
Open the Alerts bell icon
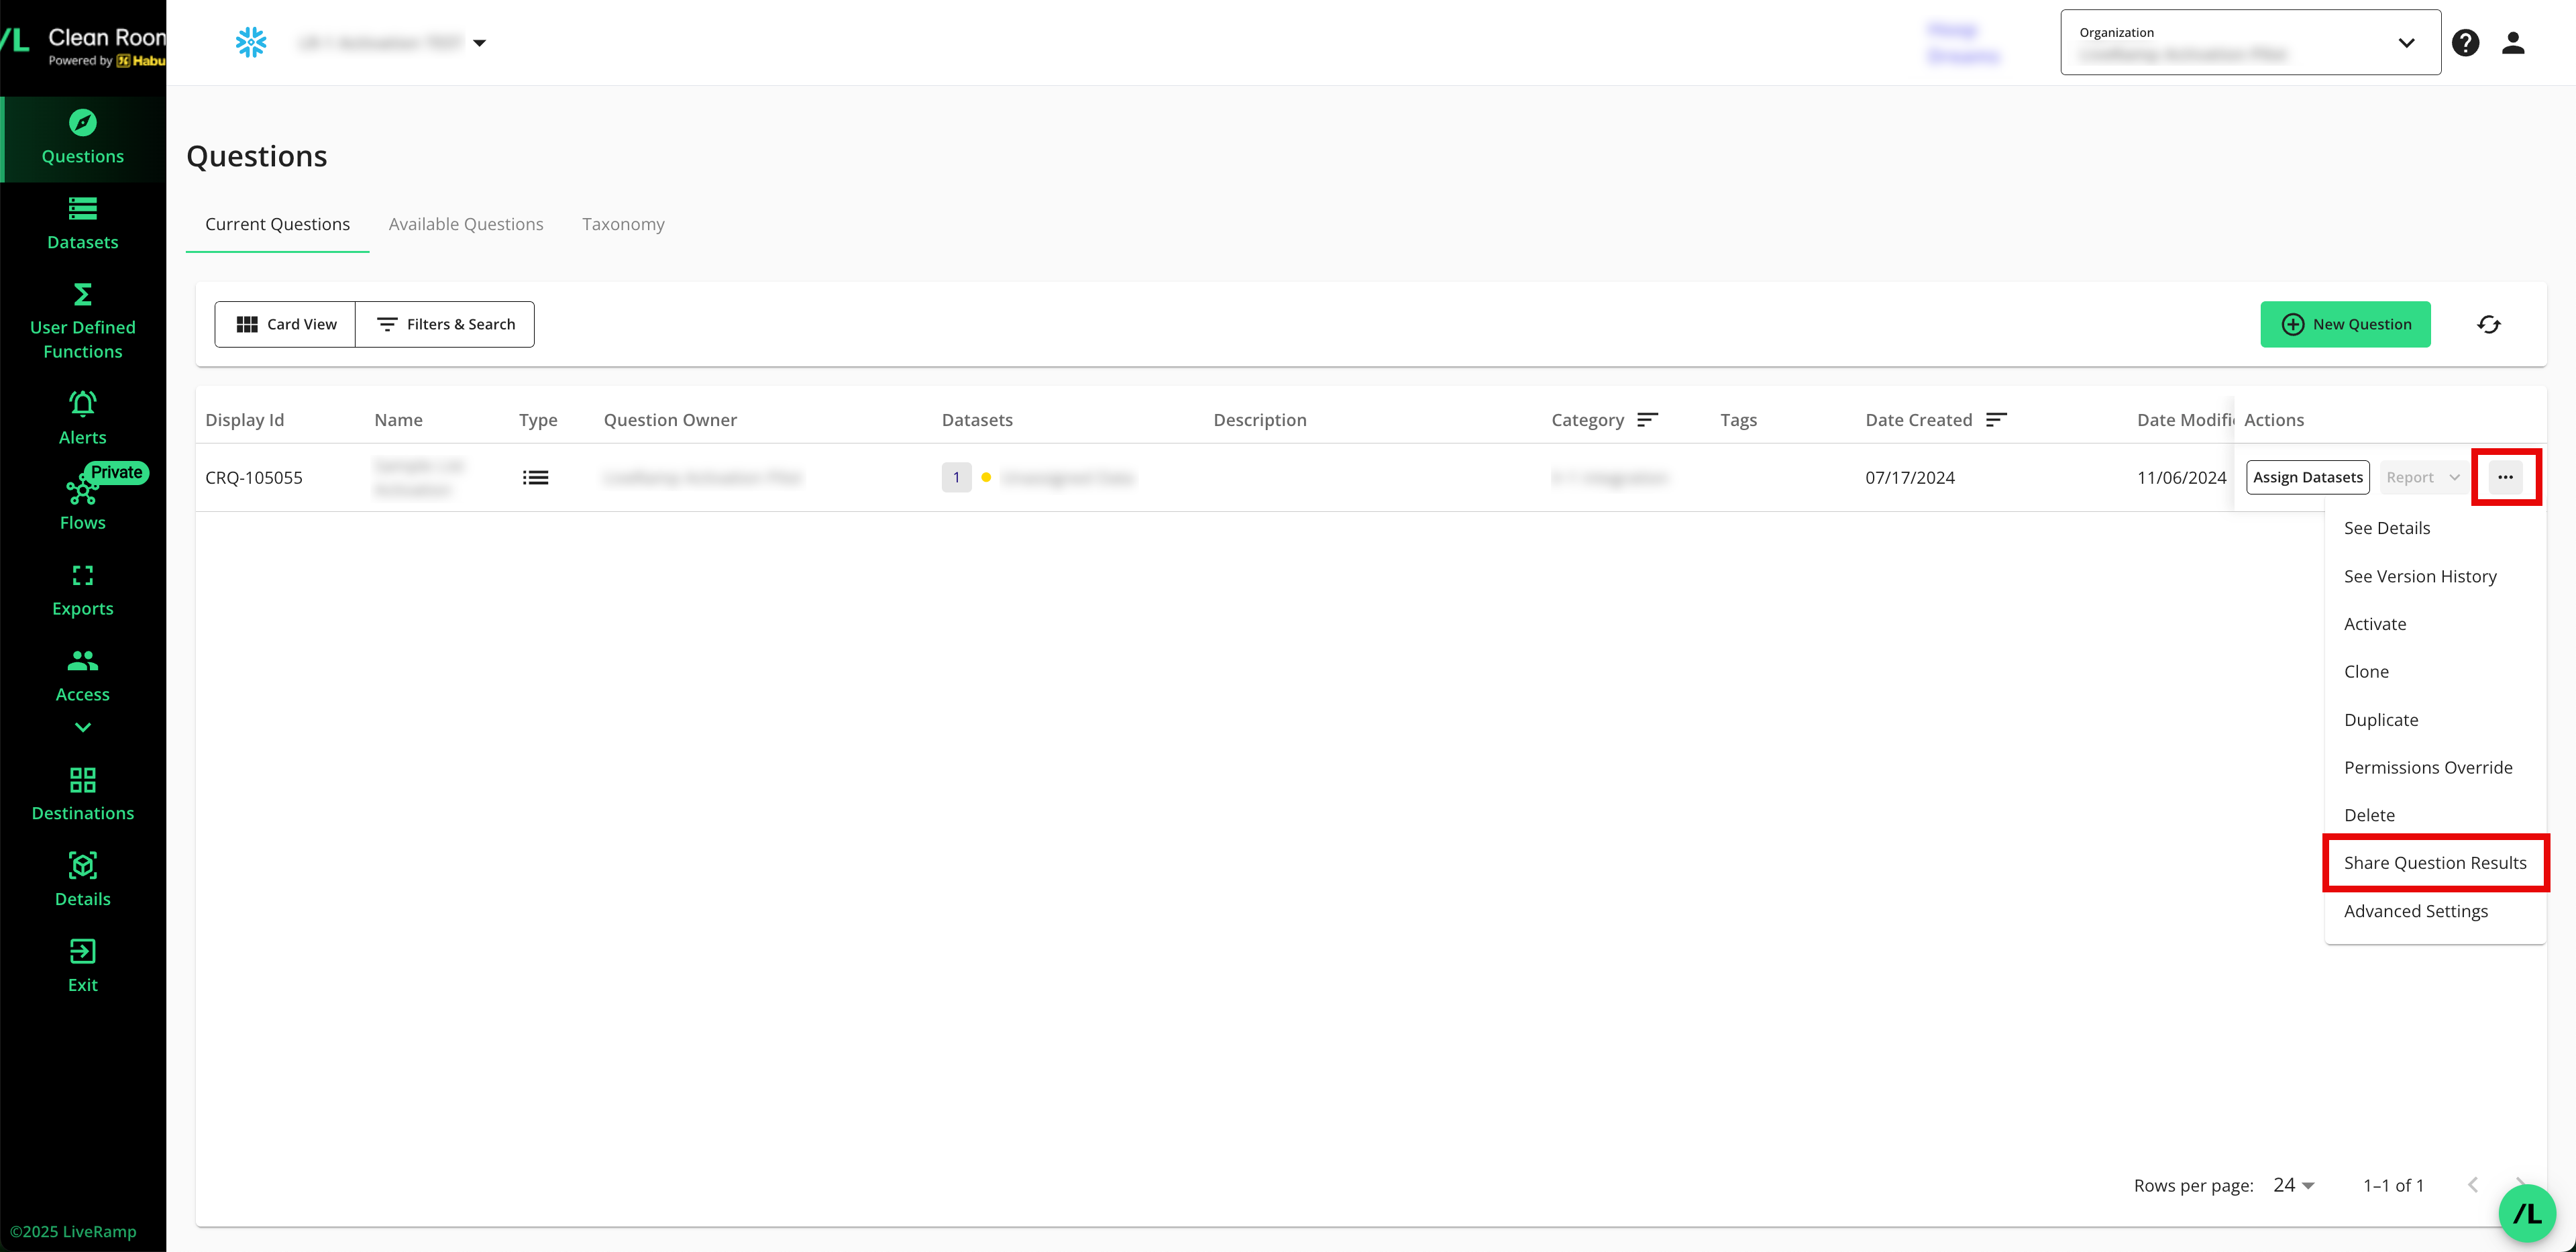click(82, 403)
